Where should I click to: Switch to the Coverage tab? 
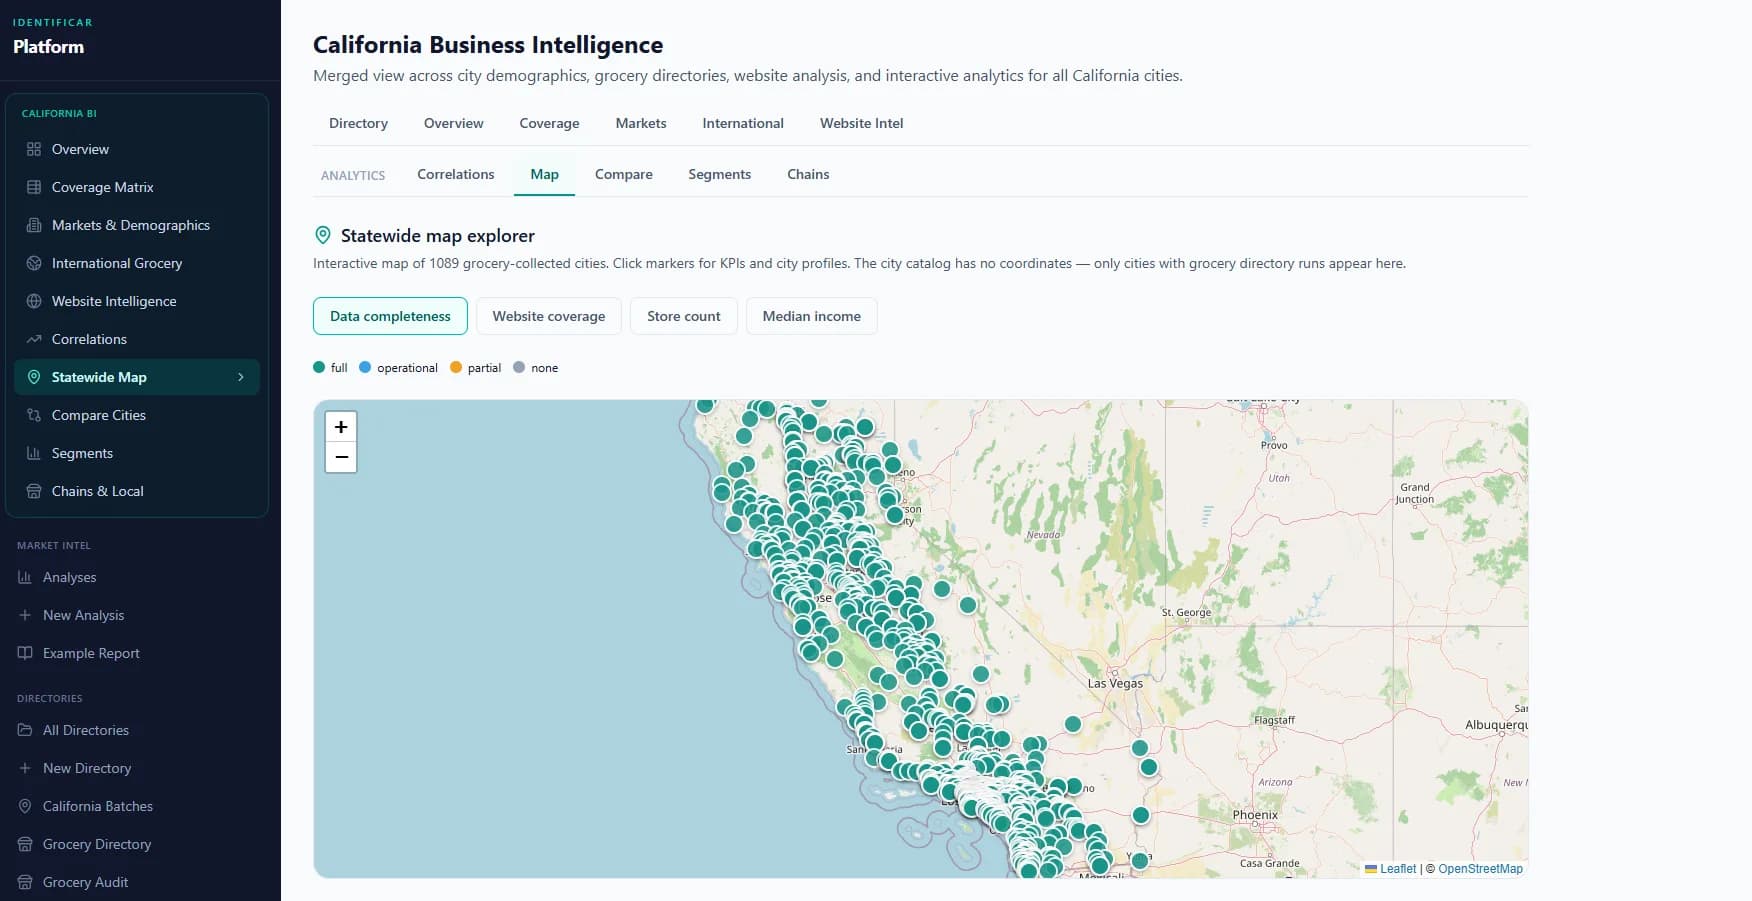click(x=549, y=123)
